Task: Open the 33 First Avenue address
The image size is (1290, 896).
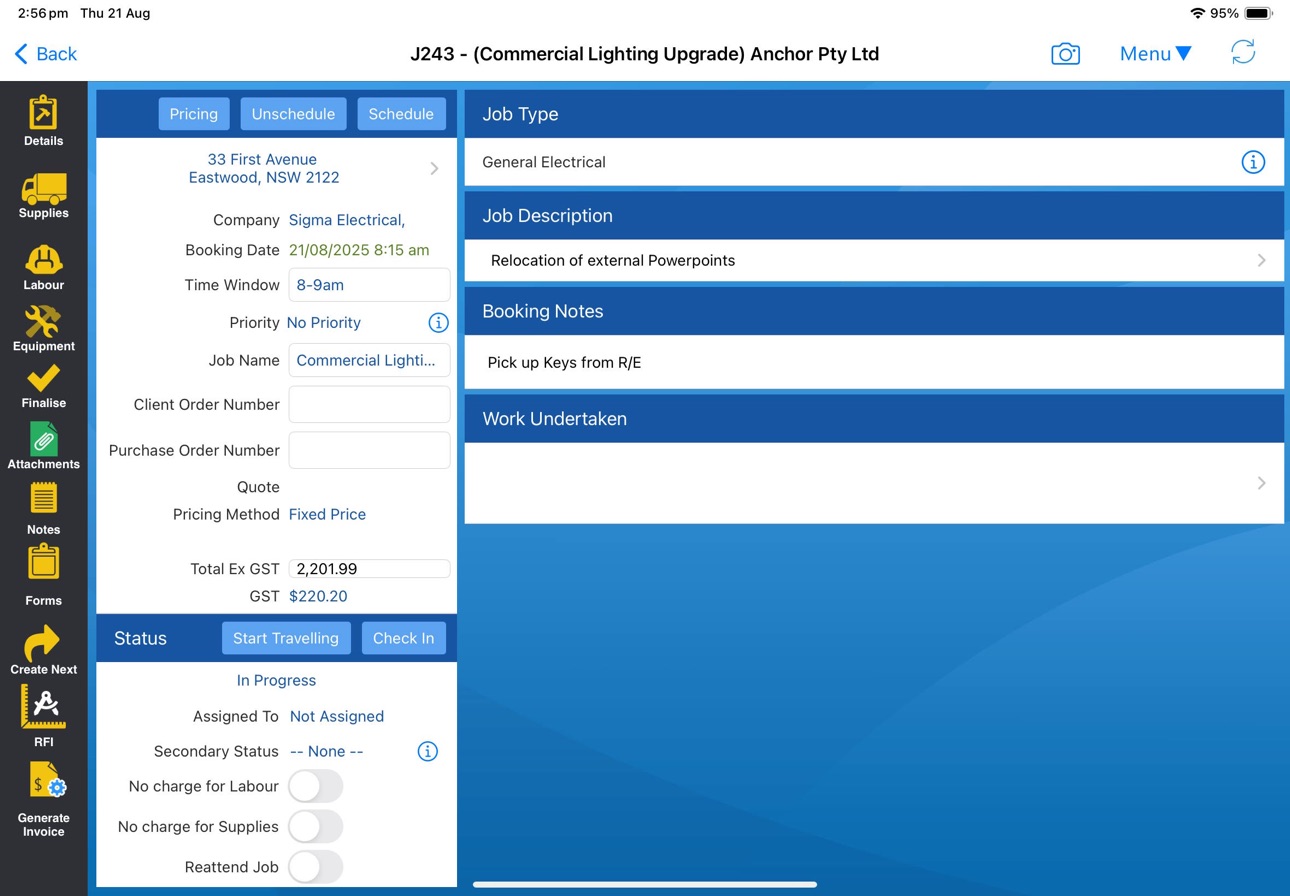Action: [263, 168]
